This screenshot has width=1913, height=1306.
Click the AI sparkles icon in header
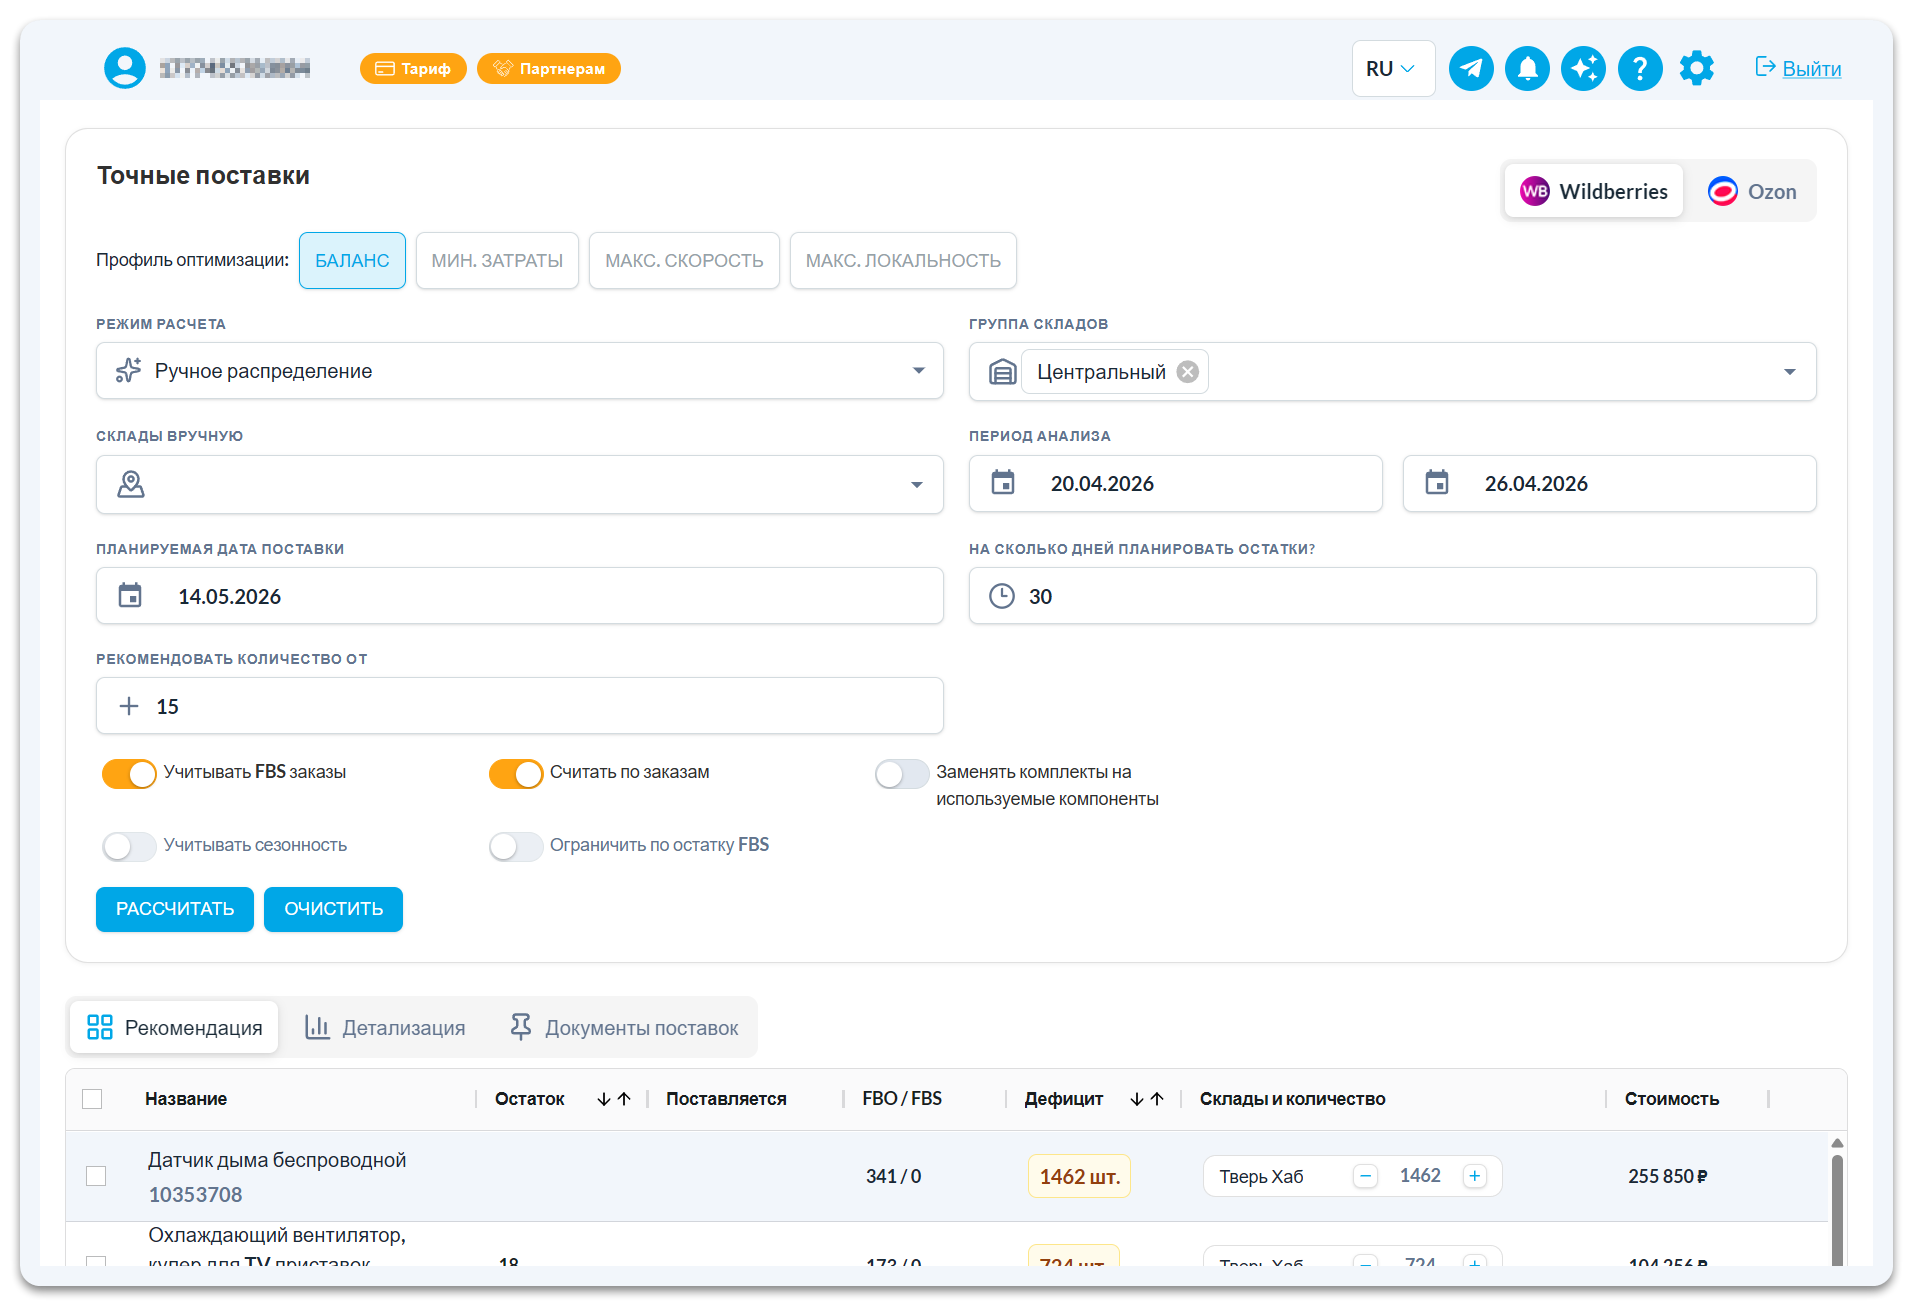pos(1583,69)
